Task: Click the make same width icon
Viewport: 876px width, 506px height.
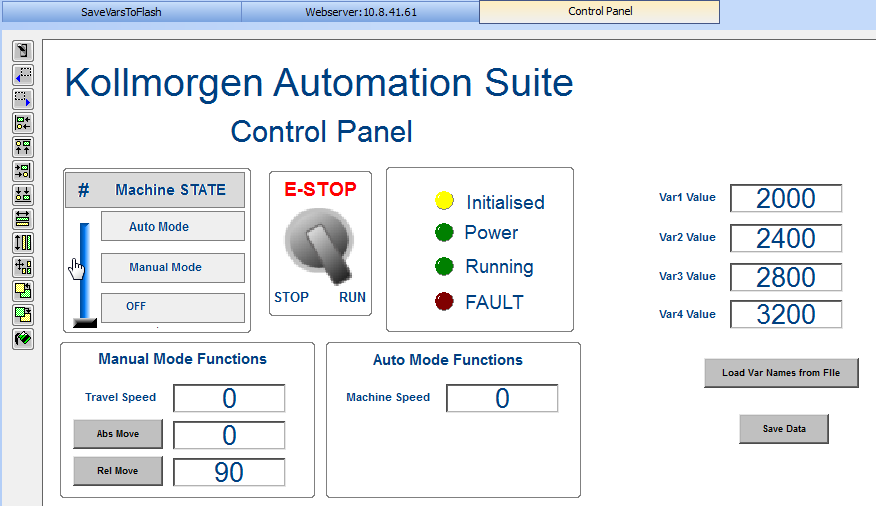Action: (x=23, y=219)
